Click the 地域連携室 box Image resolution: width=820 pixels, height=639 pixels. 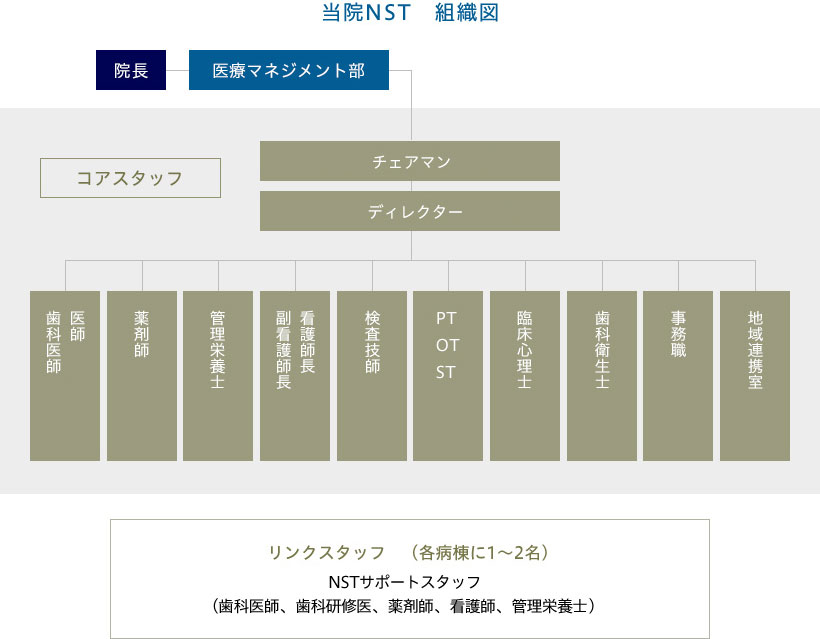(x=755, y=375)
